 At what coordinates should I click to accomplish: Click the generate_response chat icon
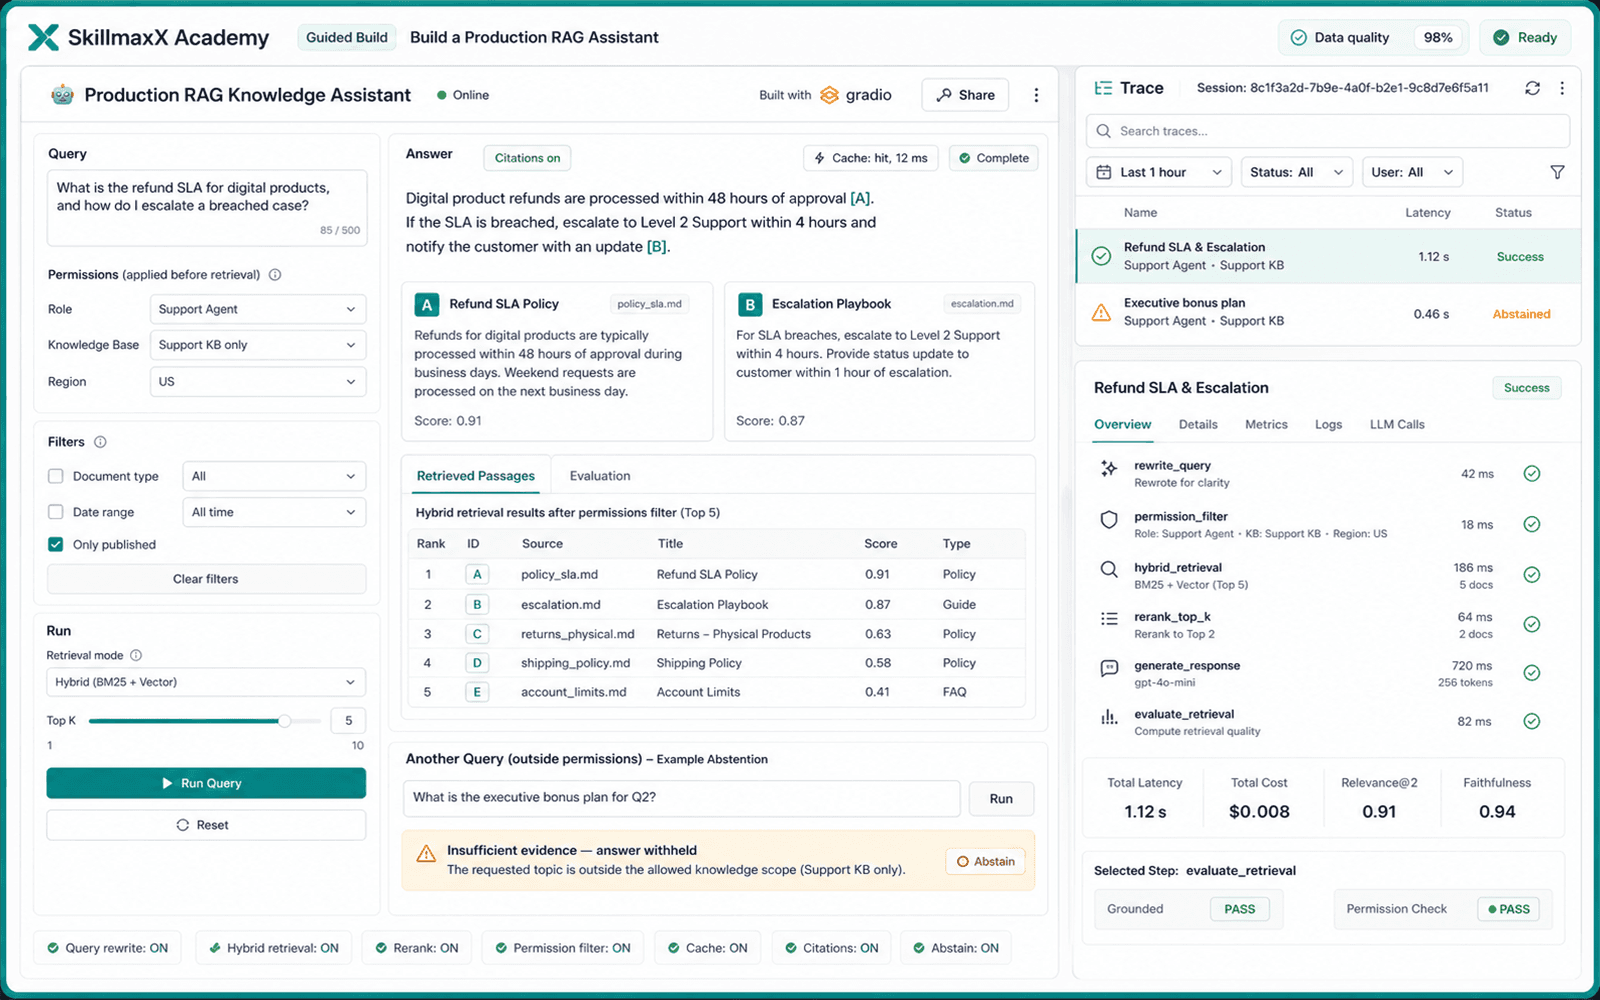(1109, 668)
